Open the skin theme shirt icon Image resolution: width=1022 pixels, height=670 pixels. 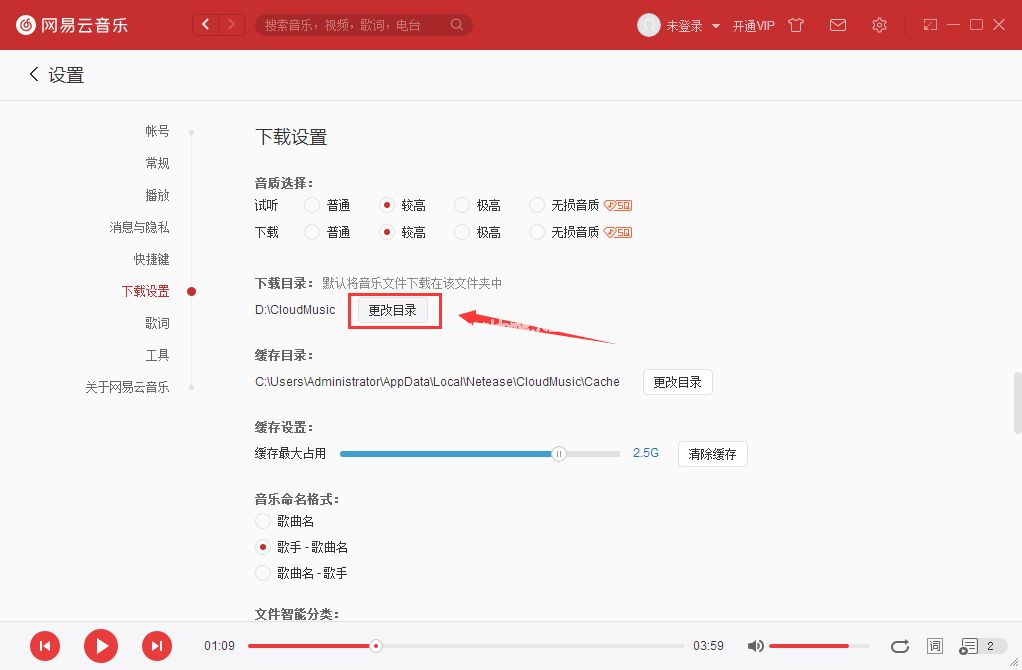[x=796, y=25]
